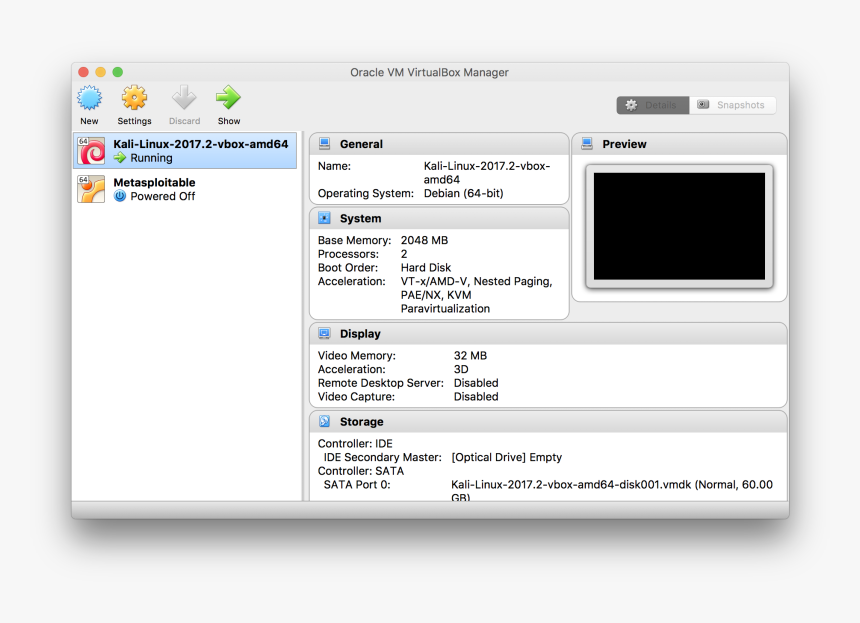Click the Storage section disk icon

(325, 421)
